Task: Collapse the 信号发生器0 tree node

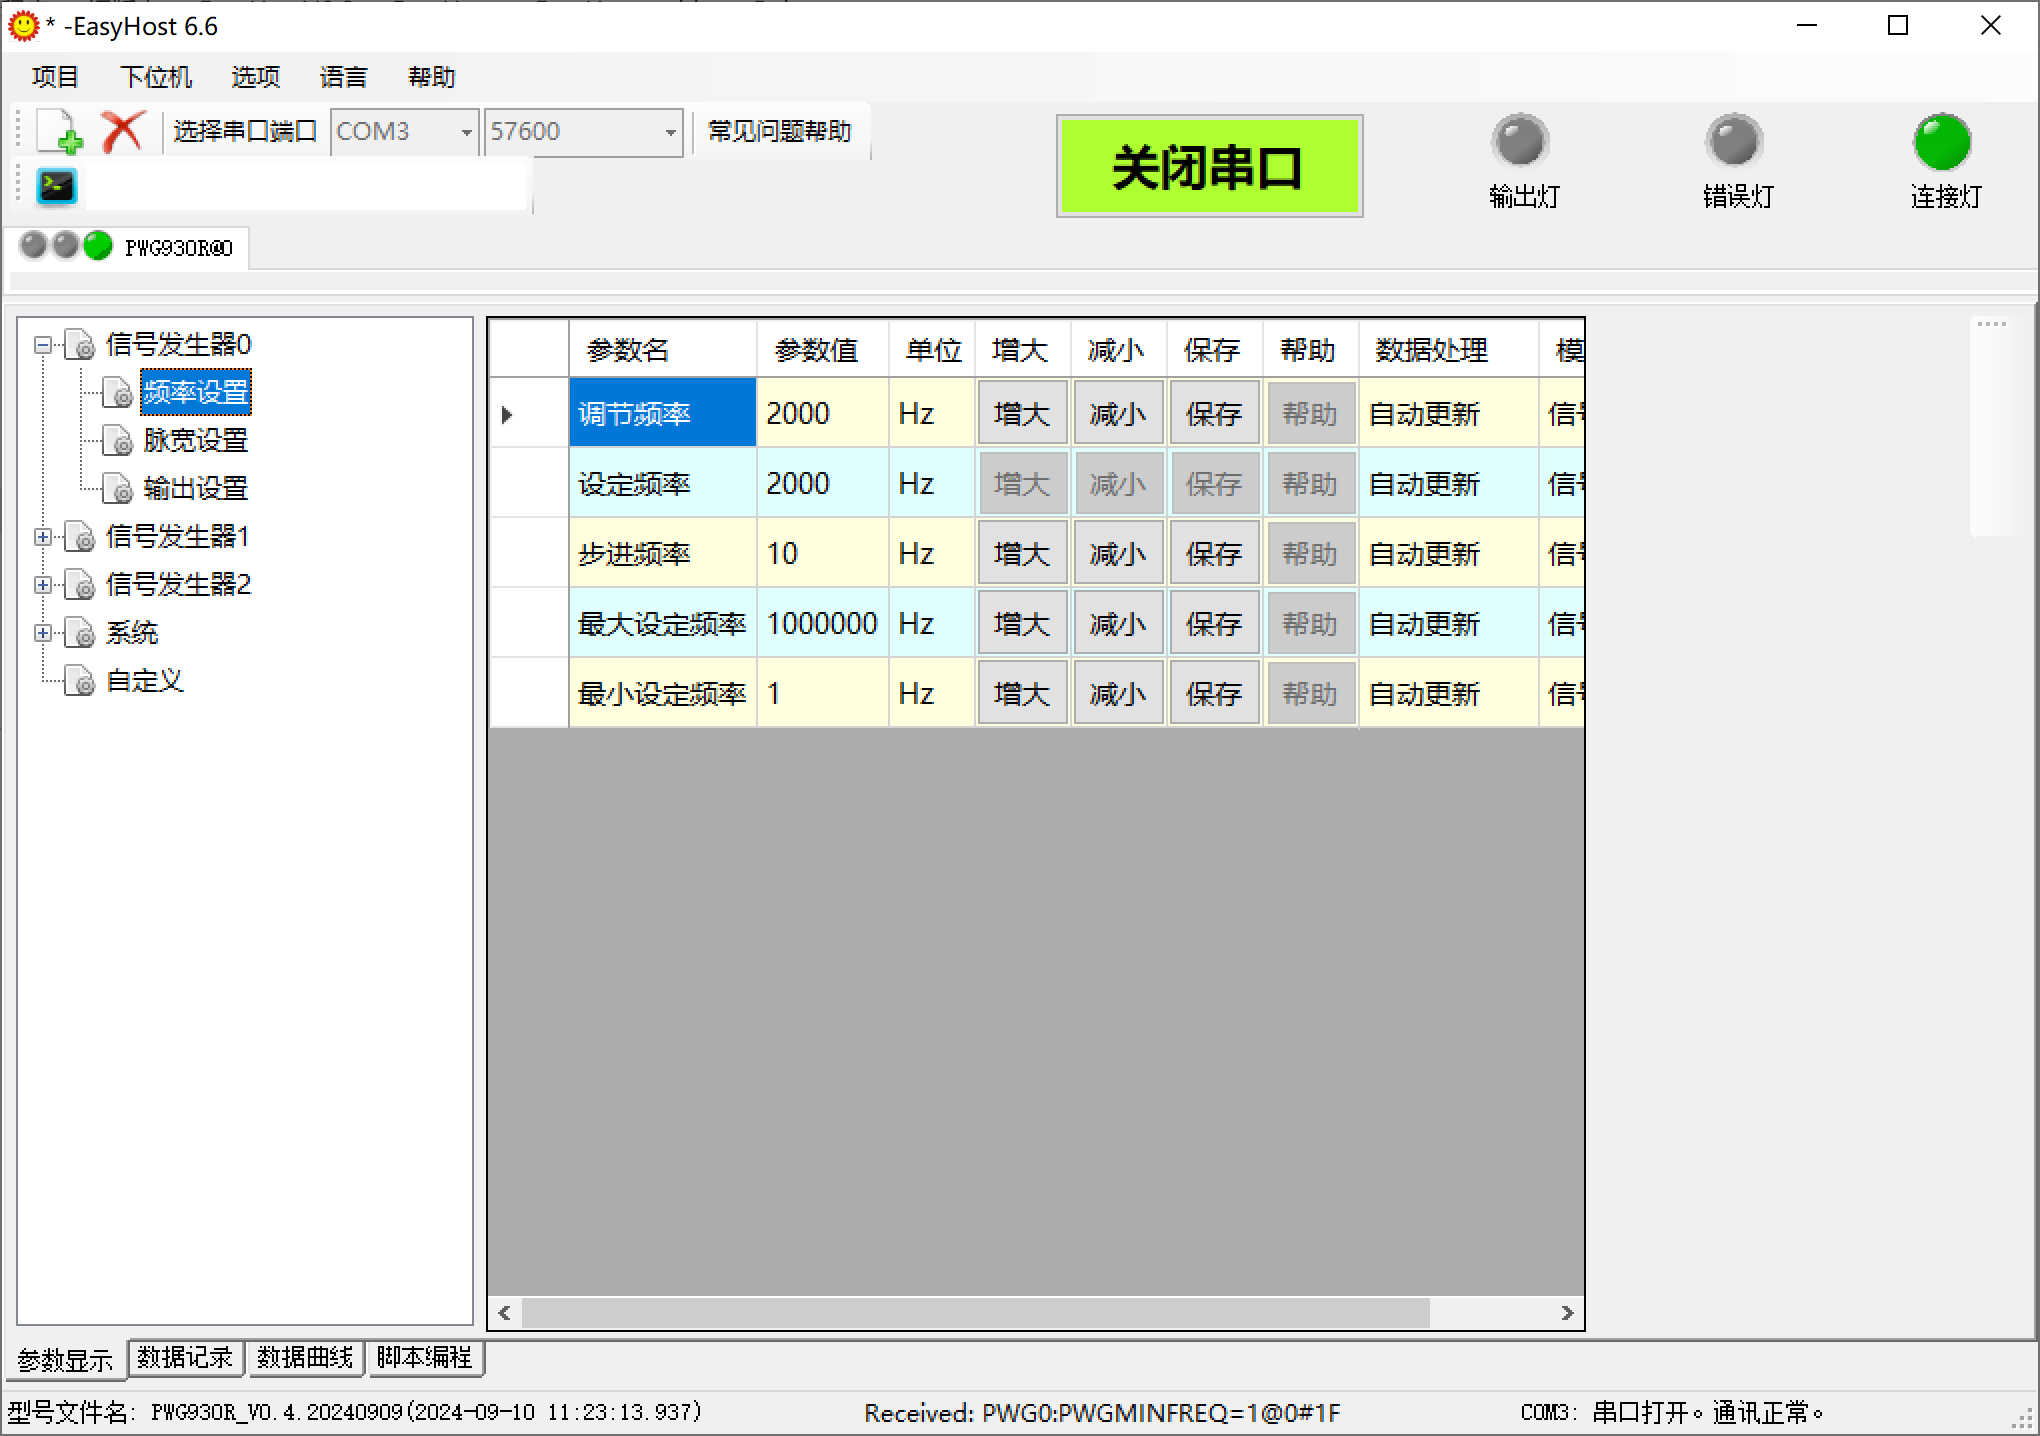Action: 42,345
